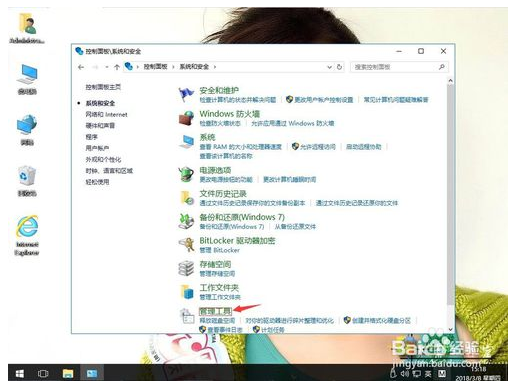The height and width of the screenshot is (381, 510).
Task: Select 用户帐户 in sidebar
Action: coord(97,148)
